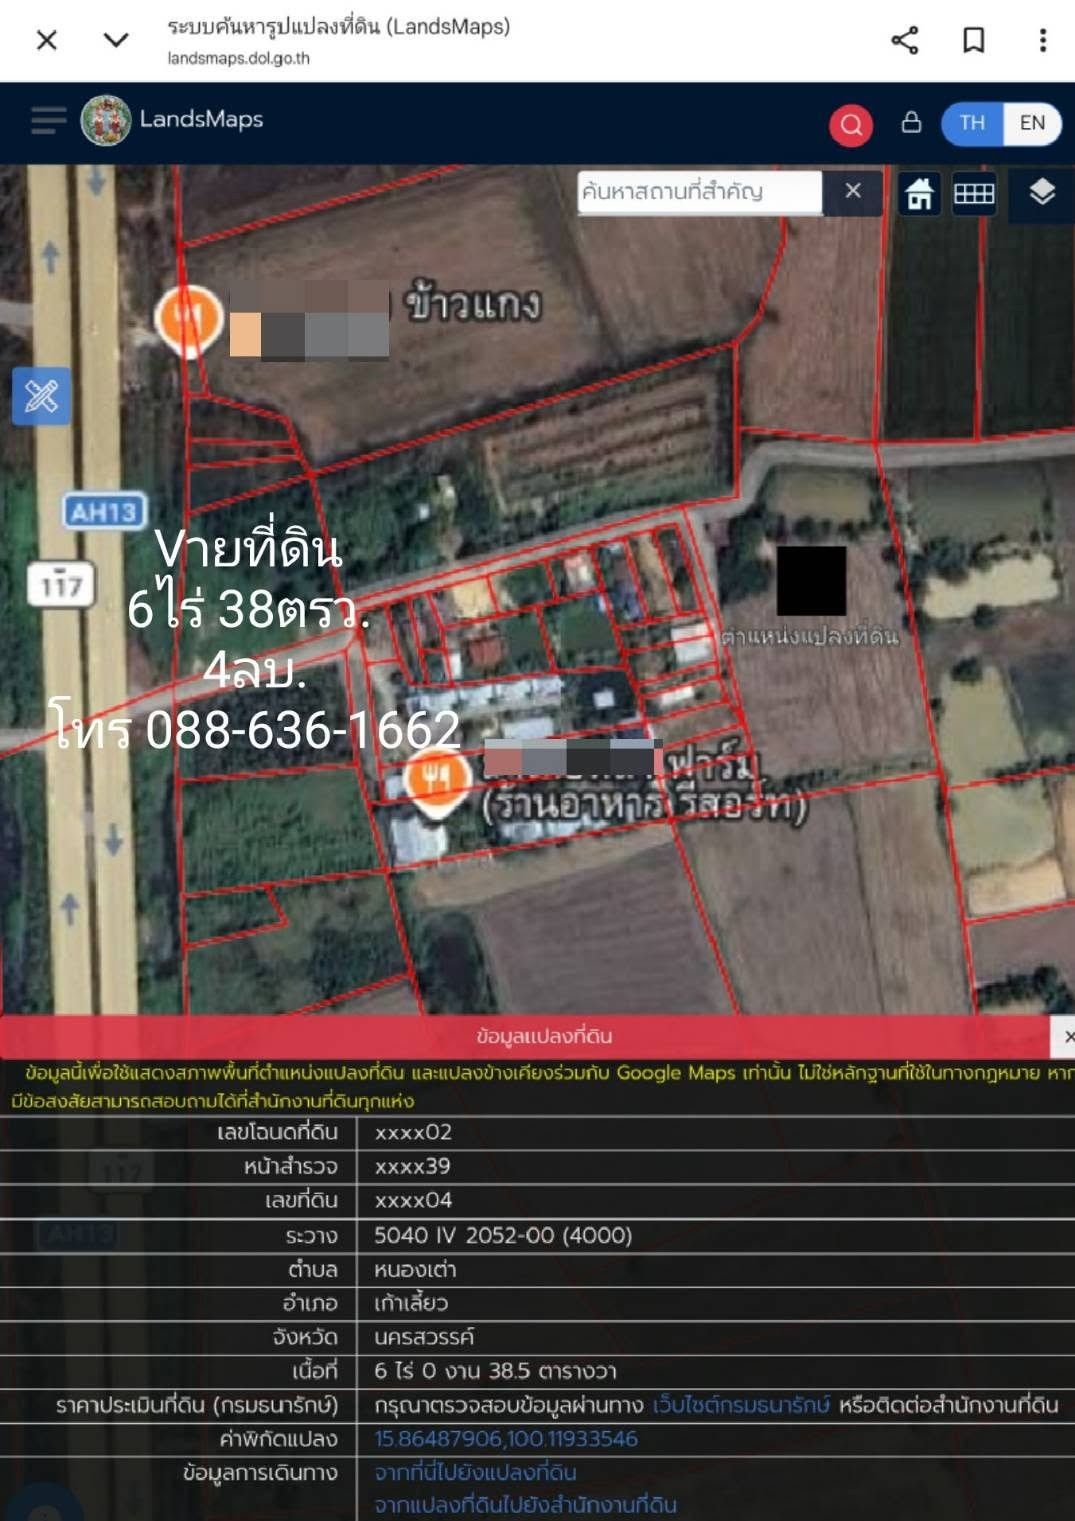
Task: Open the Treasury Department website link
Action: click(741, 1405)
